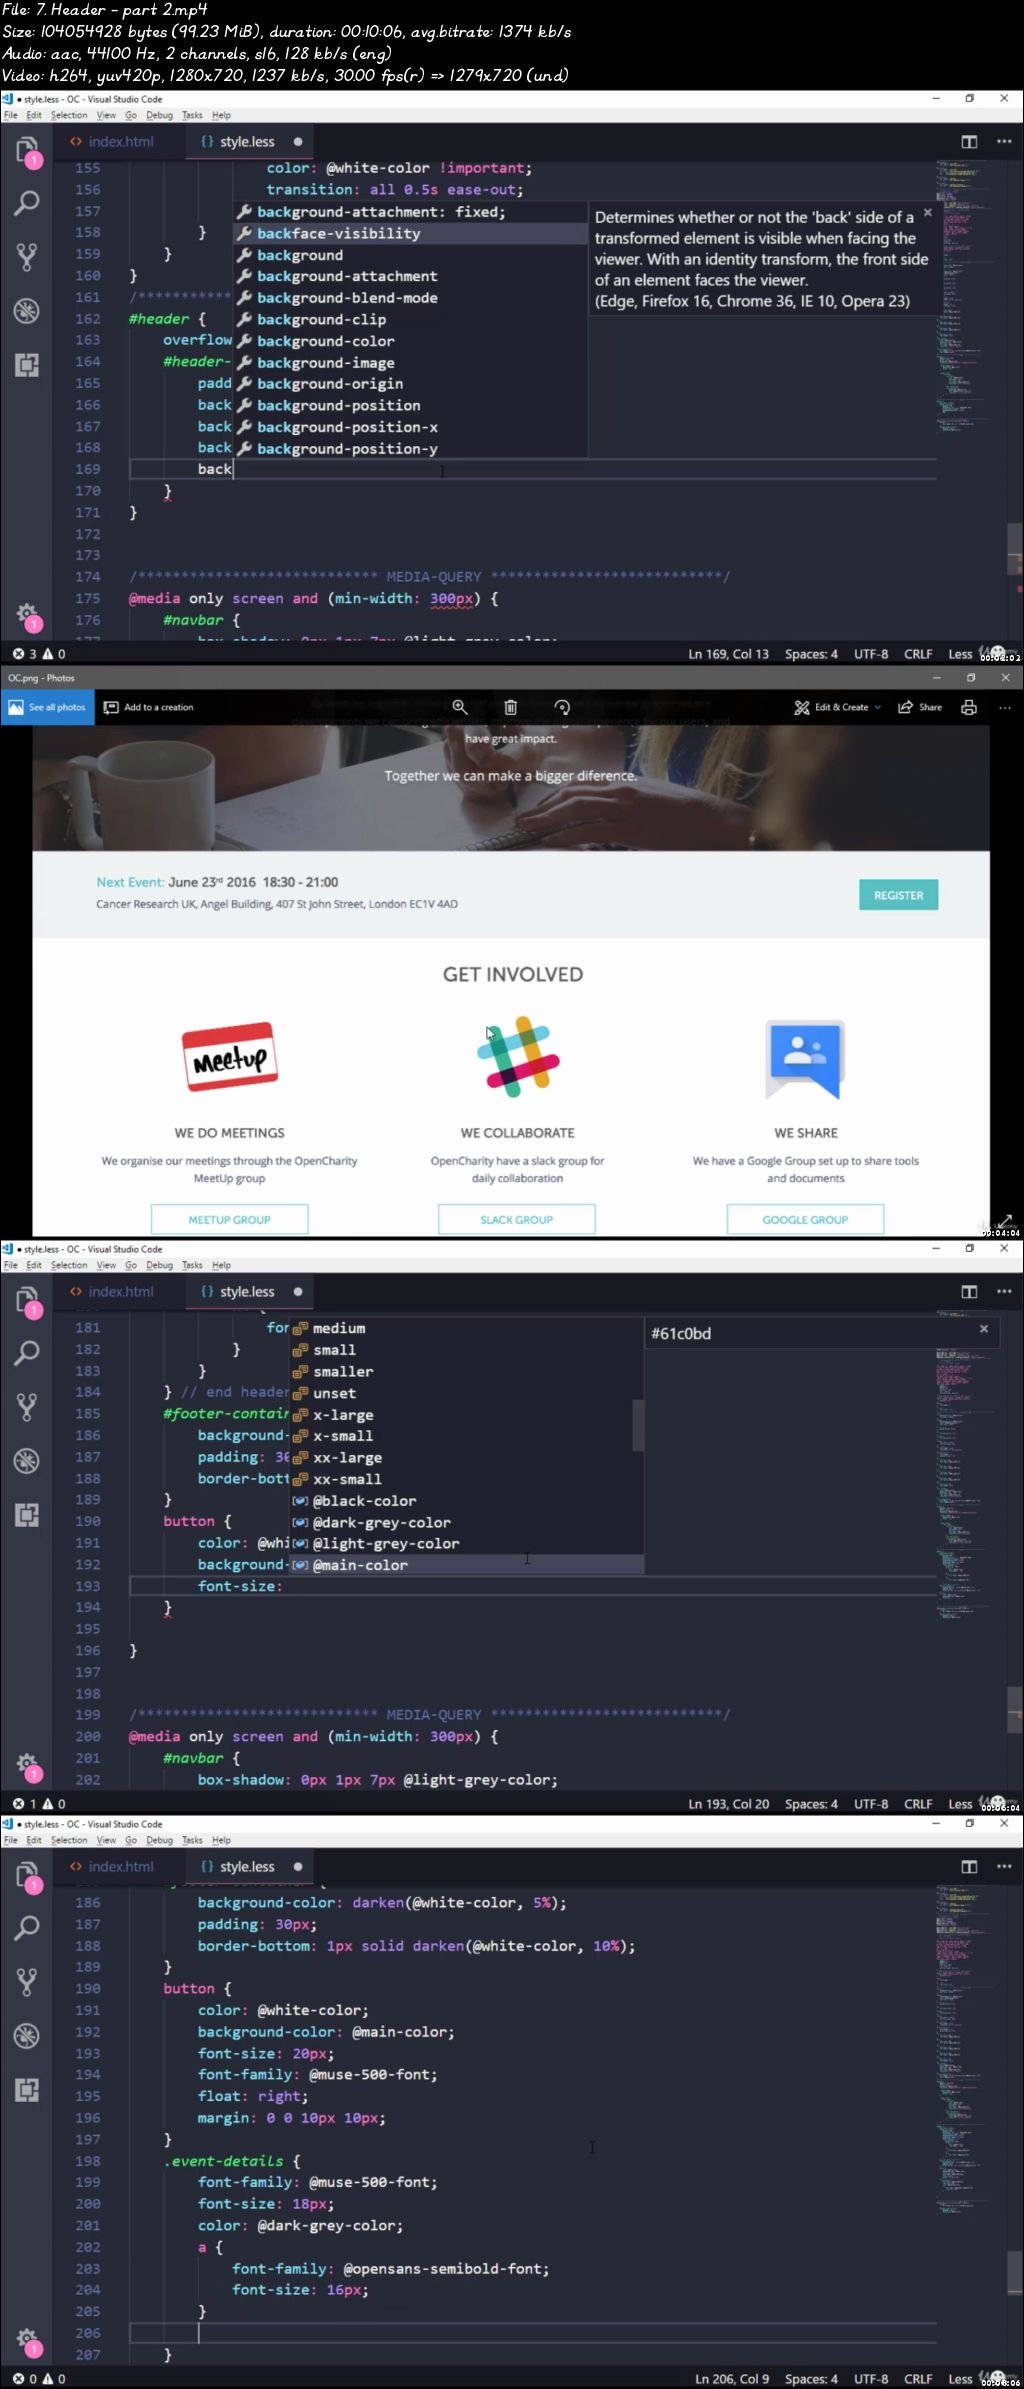Viewport: 1024px width, 2389px height.
Task: Open Source Control icon in VS Code at Ln 169
Action: pos(27,257)
